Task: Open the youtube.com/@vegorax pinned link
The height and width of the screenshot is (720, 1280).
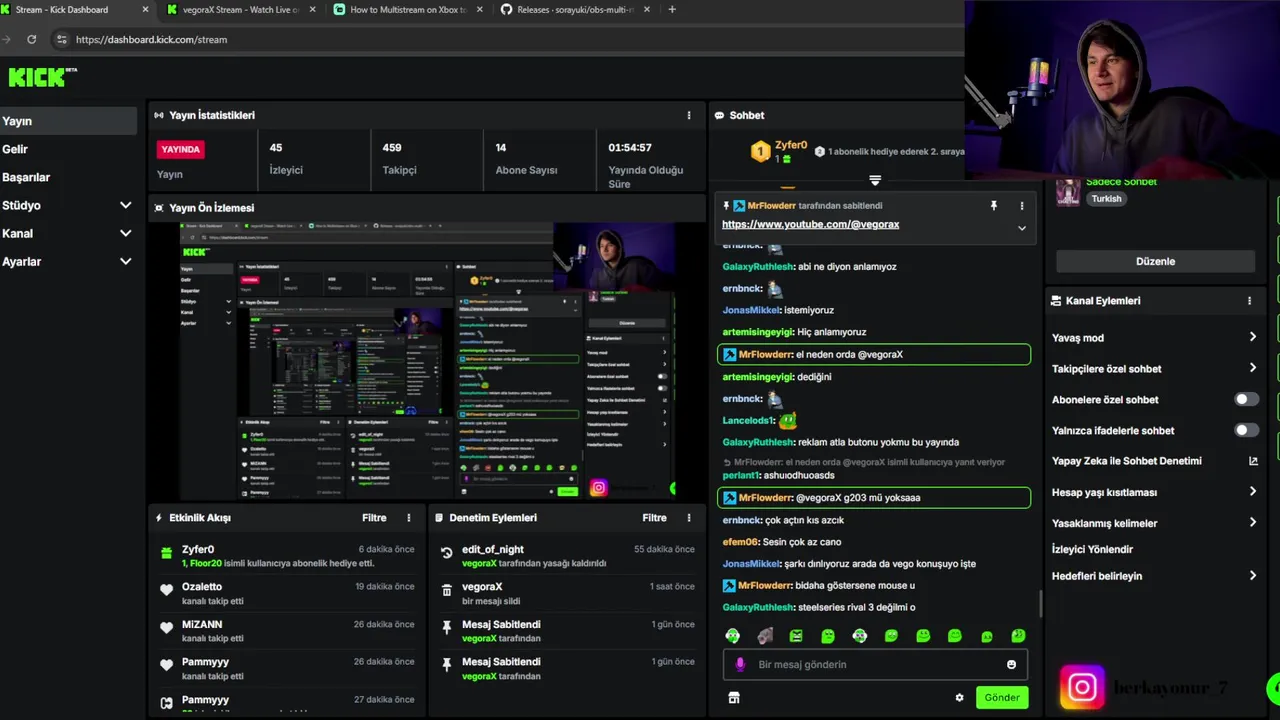Action: coord(810,224)
